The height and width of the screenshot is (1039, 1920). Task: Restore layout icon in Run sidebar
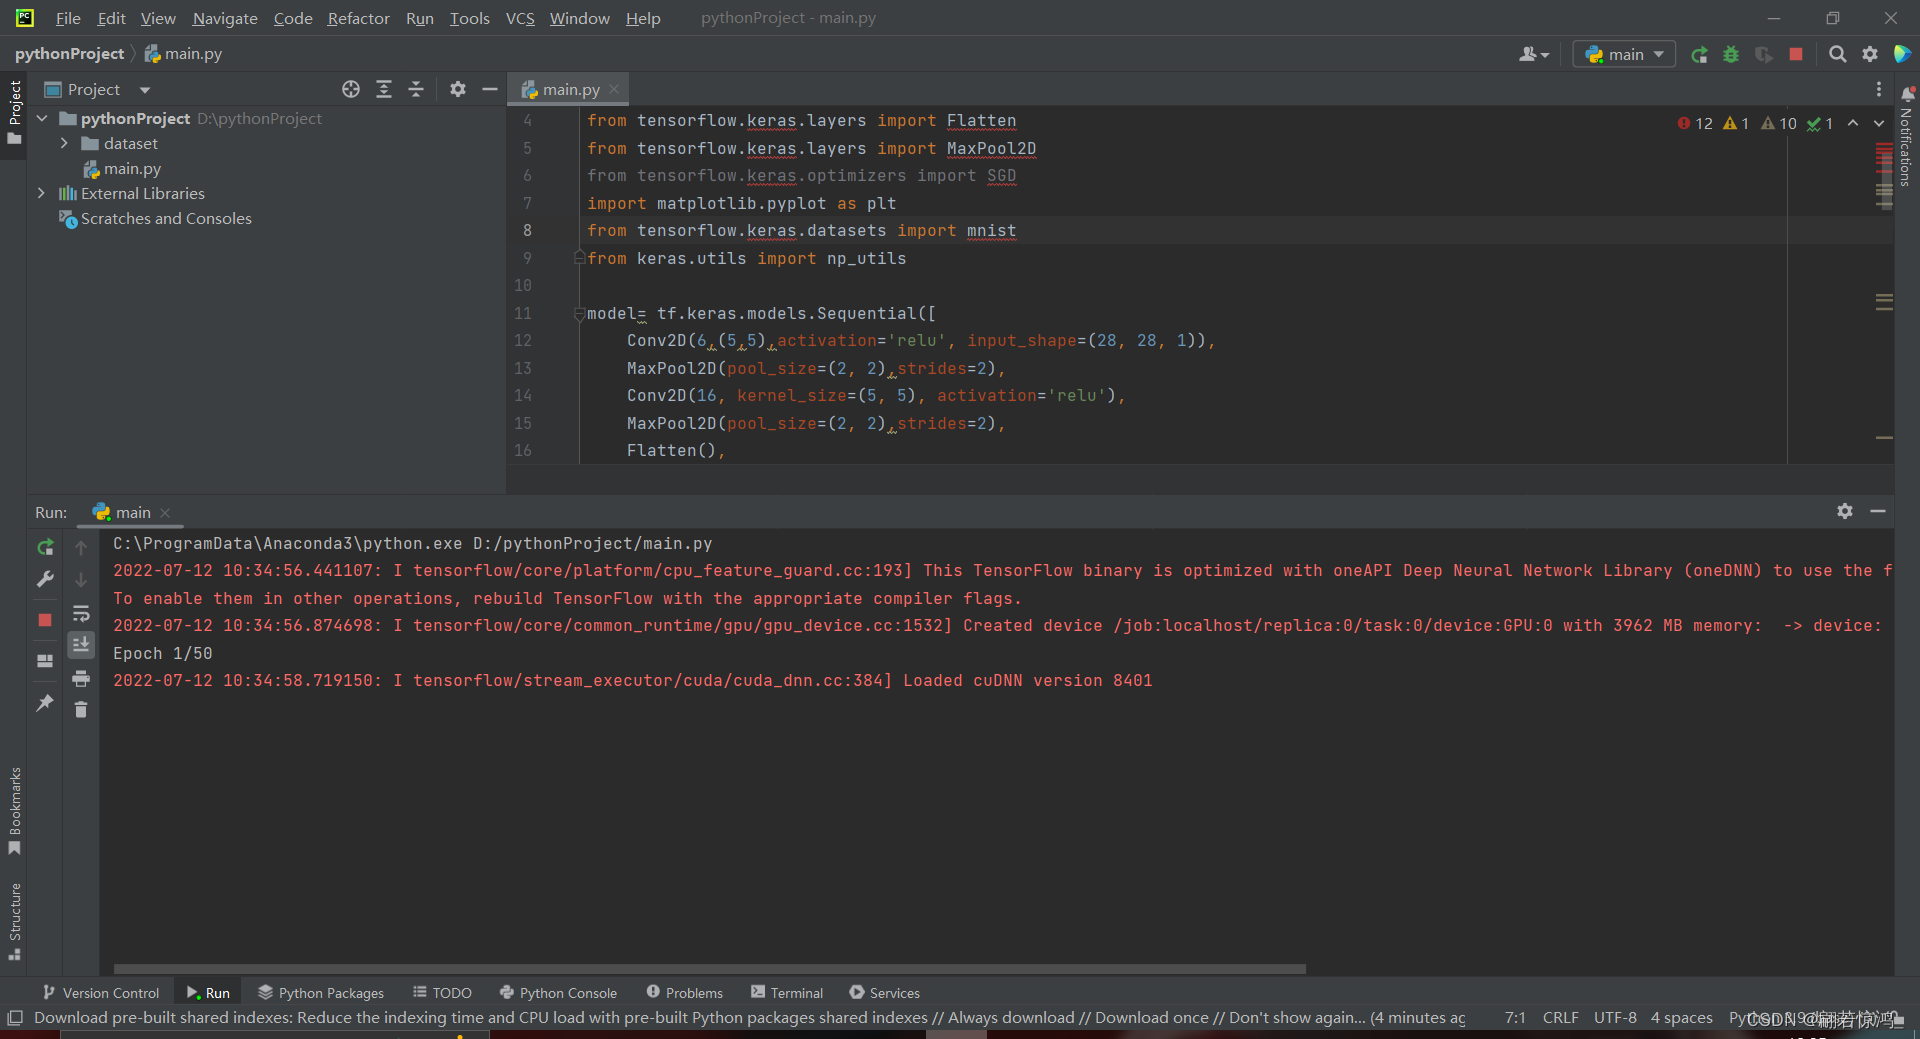tap(45, 661)
